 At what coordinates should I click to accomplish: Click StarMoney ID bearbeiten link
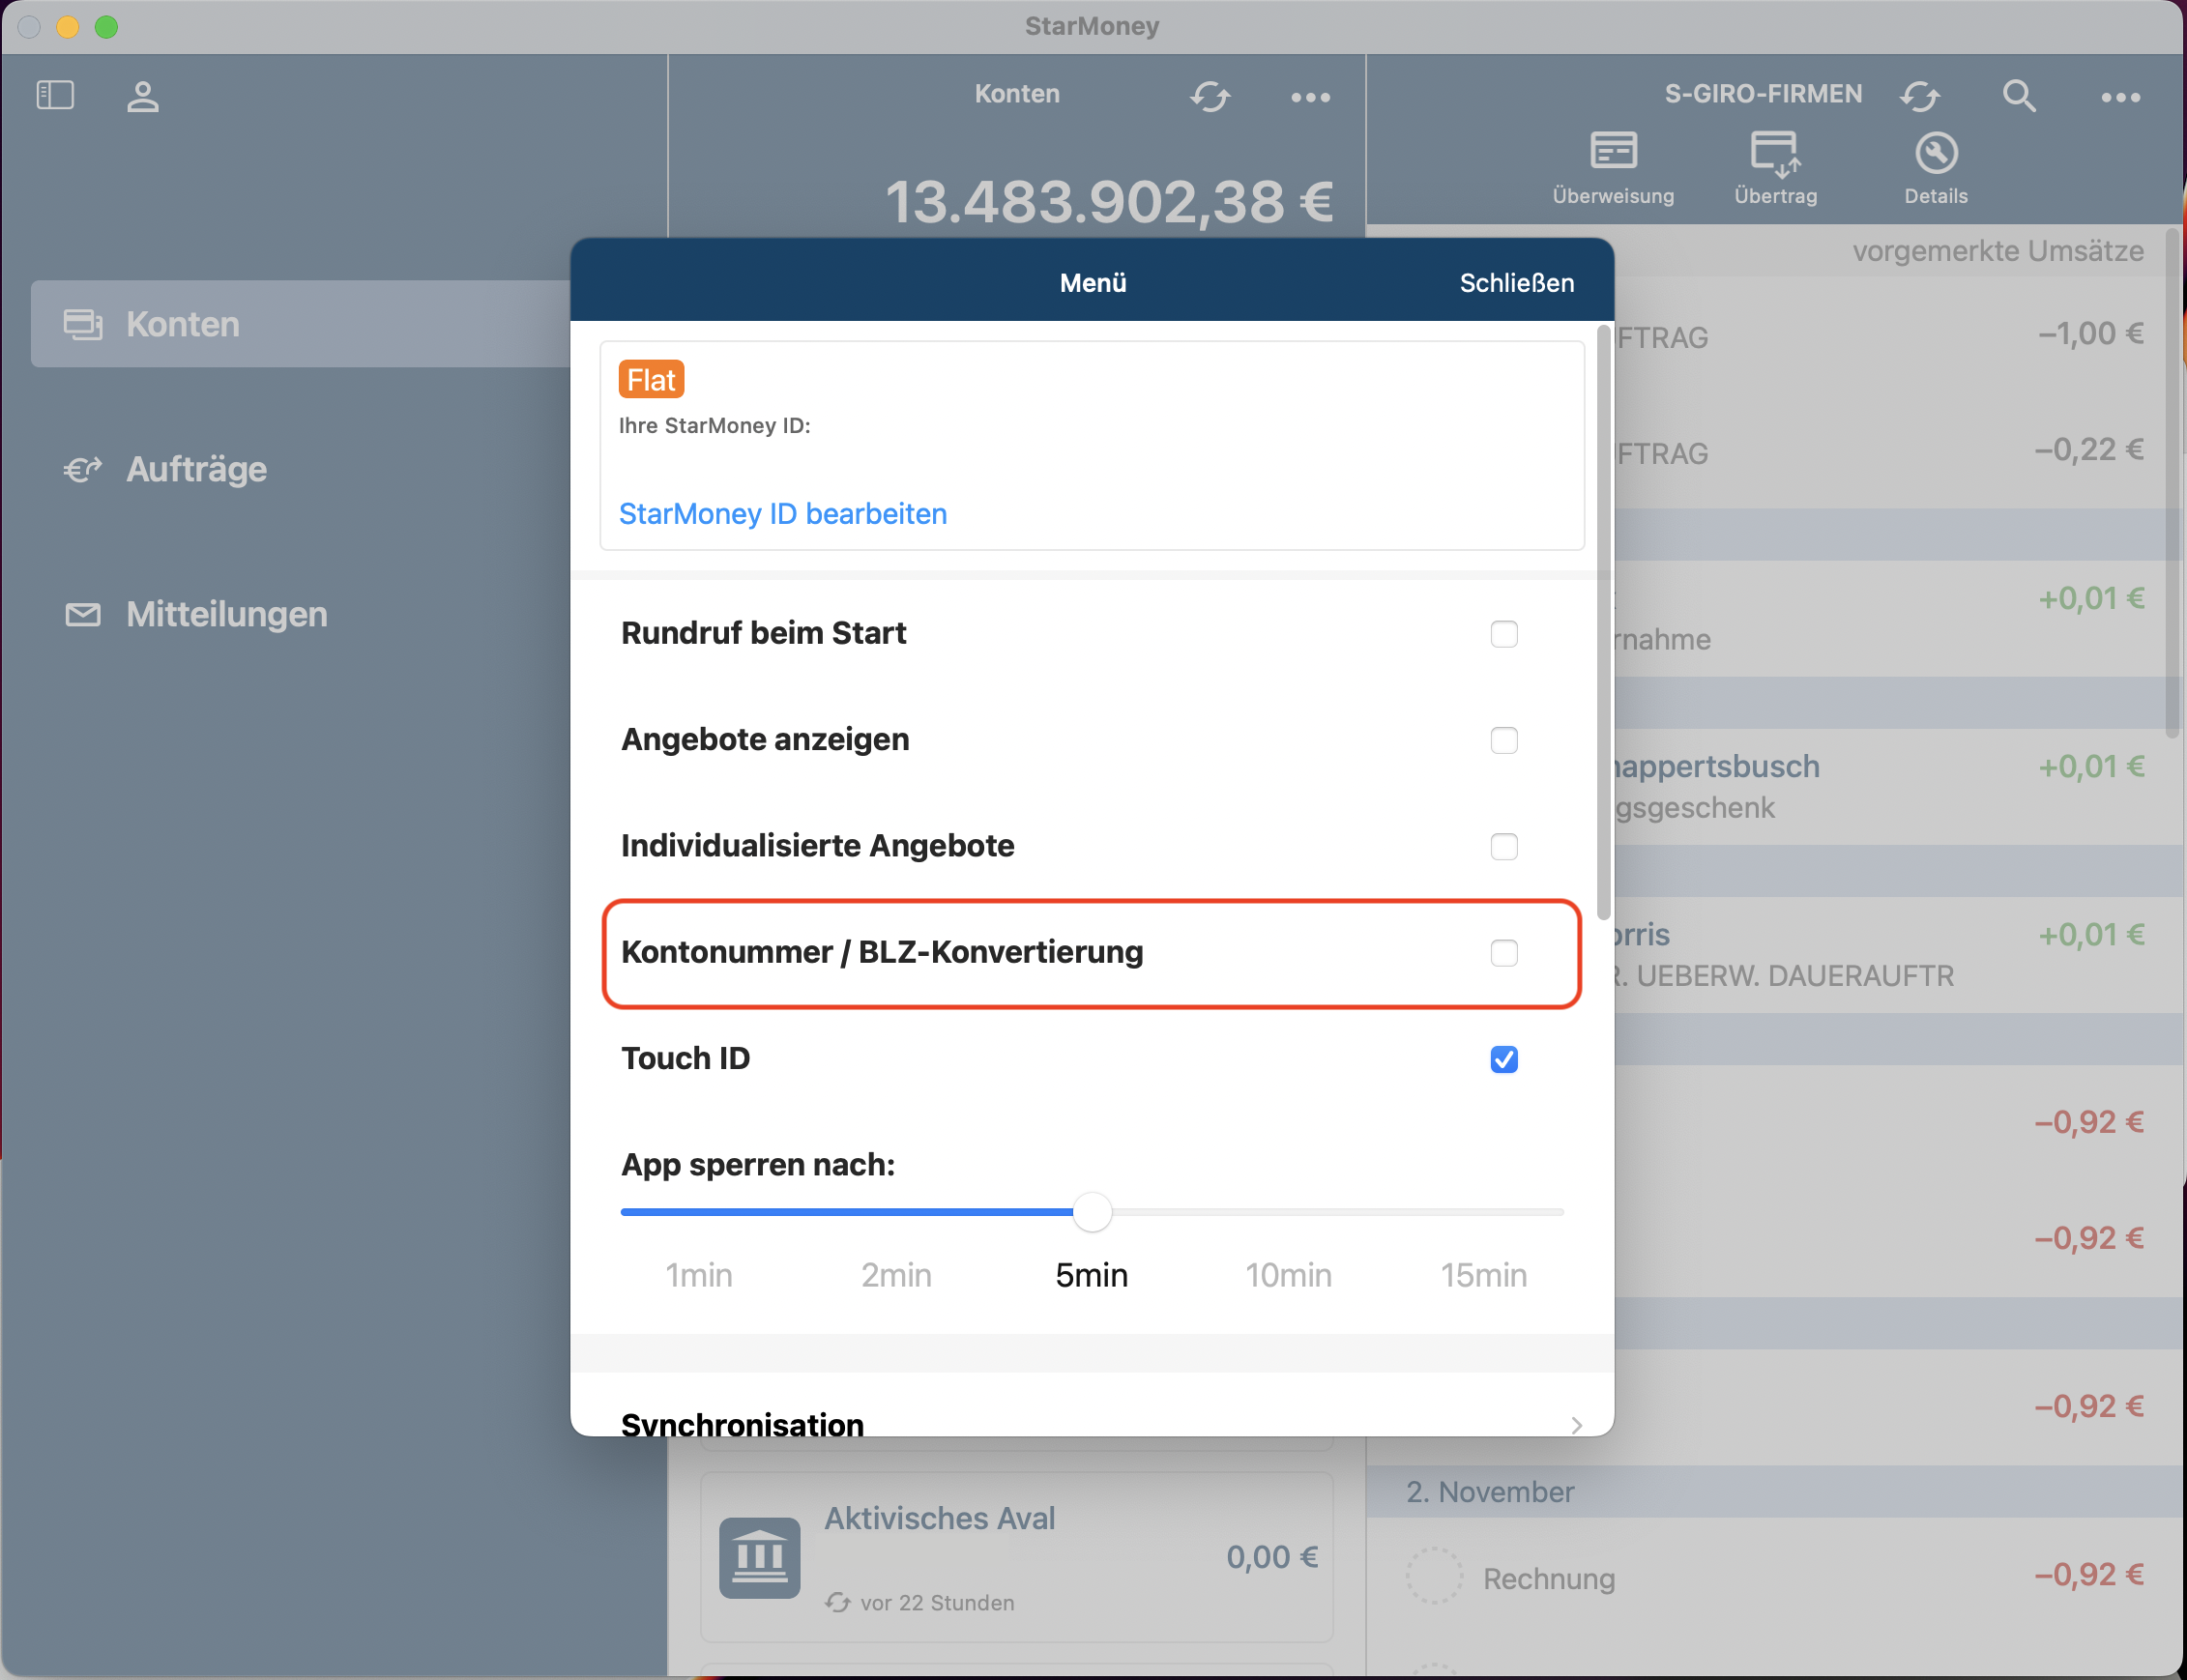point(782,514)
